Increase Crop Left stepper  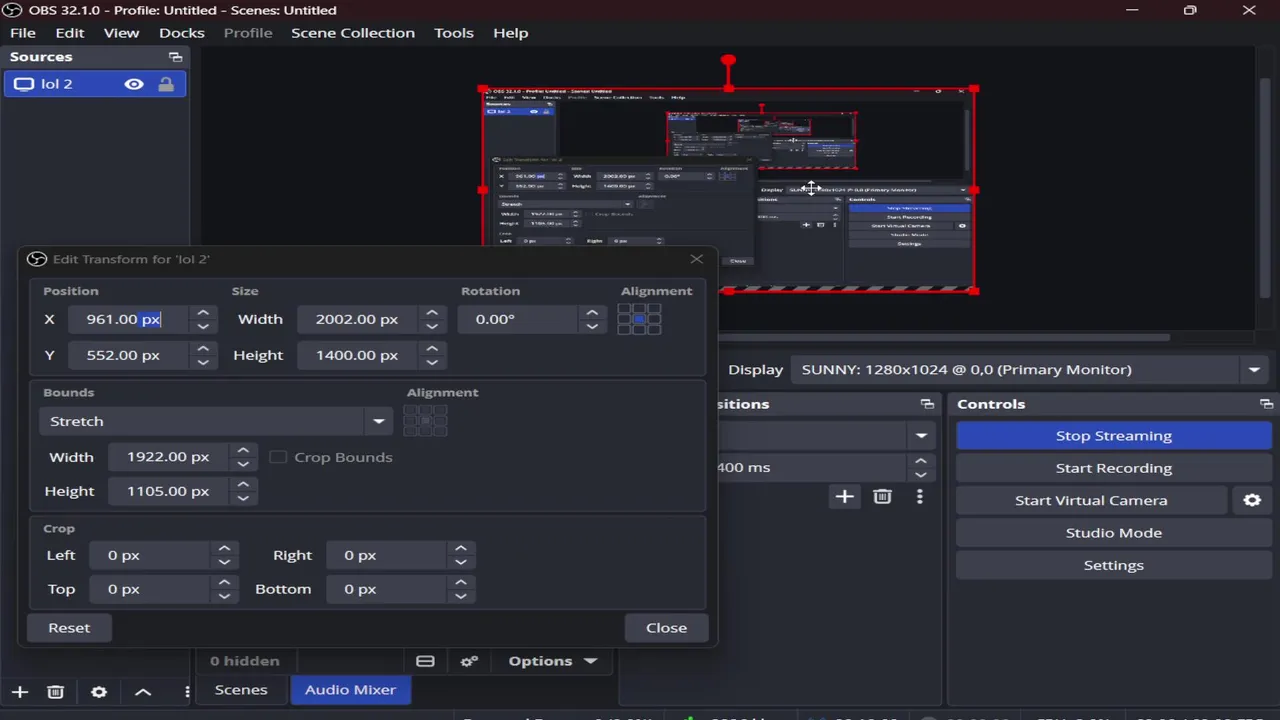224,548
